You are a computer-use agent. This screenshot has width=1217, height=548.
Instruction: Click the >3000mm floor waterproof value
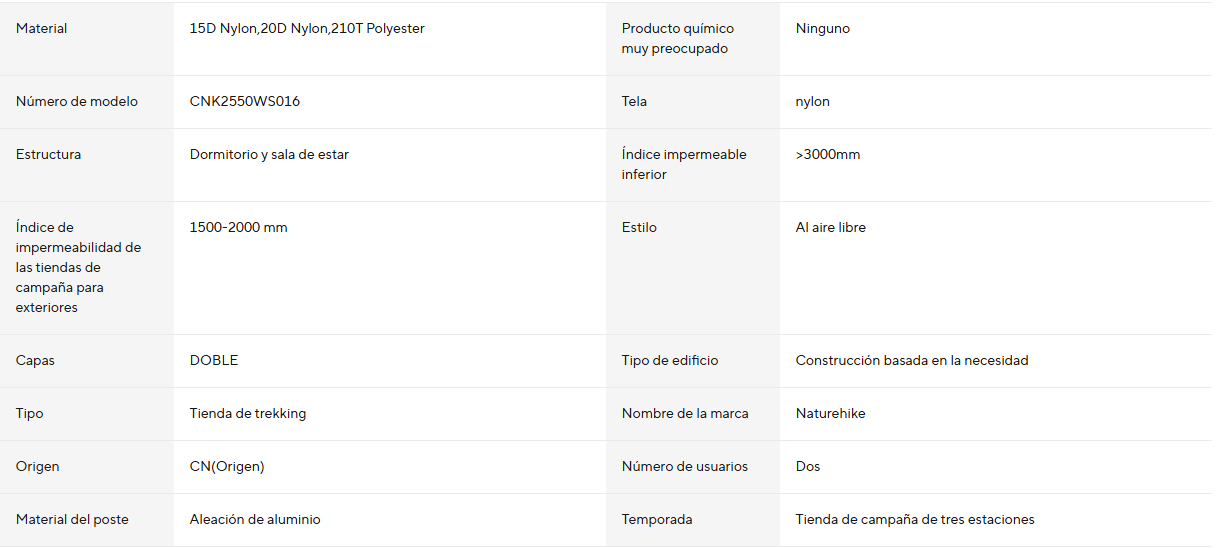click(x=828, y=155)
